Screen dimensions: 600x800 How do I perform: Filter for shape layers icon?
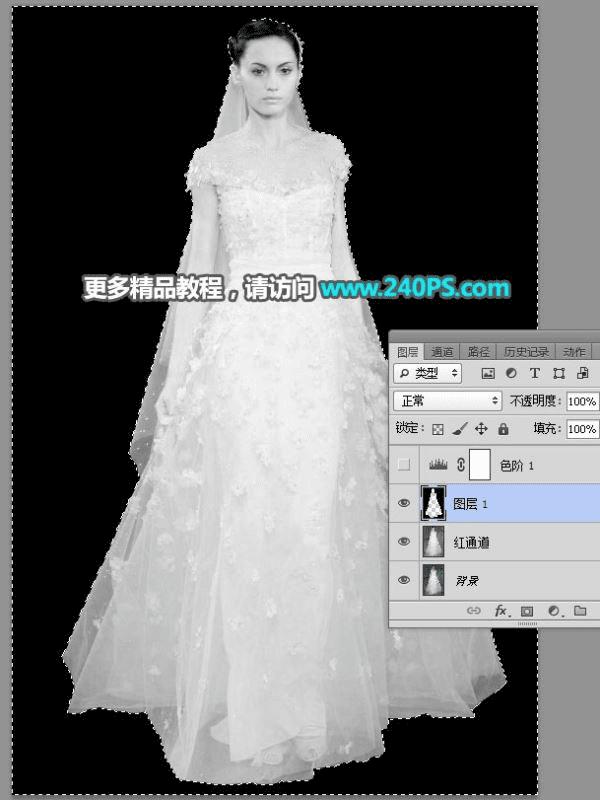(x=559, y=373)
